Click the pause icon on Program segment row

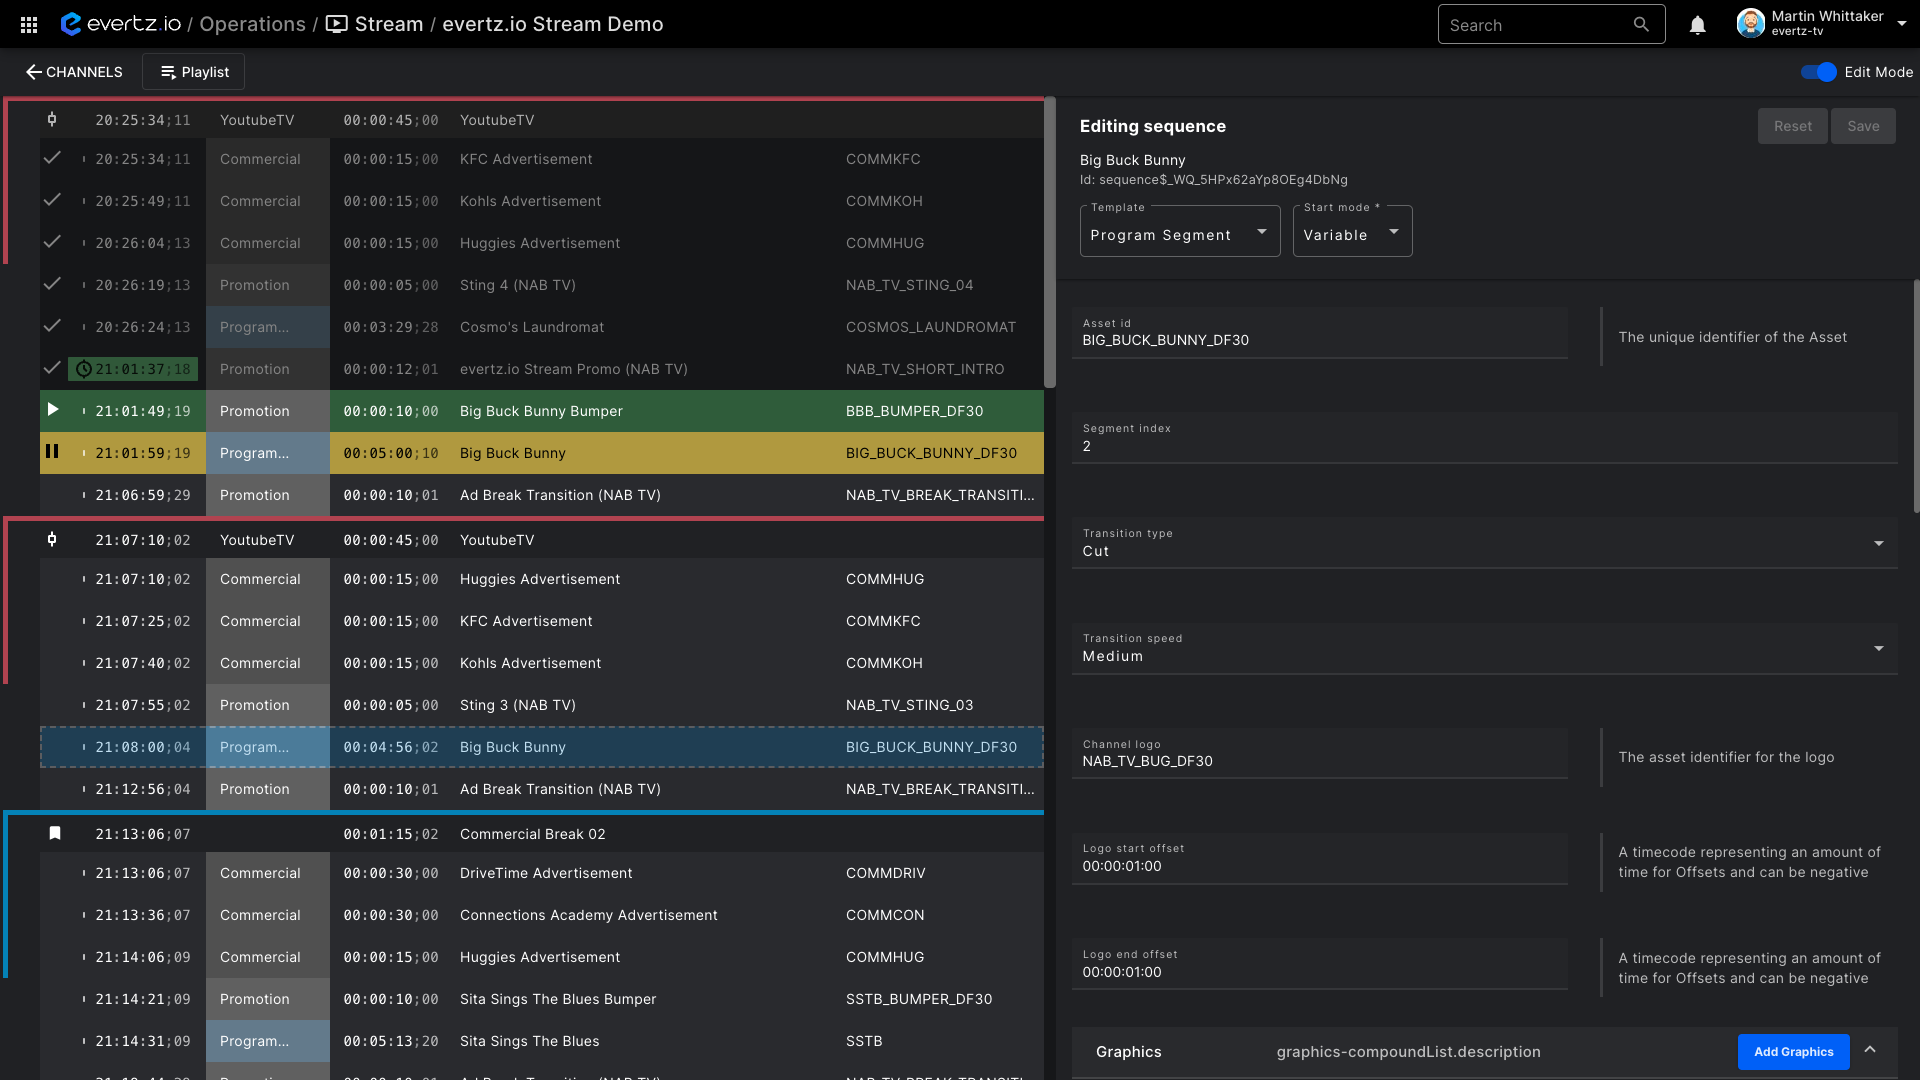pos(51,452)
